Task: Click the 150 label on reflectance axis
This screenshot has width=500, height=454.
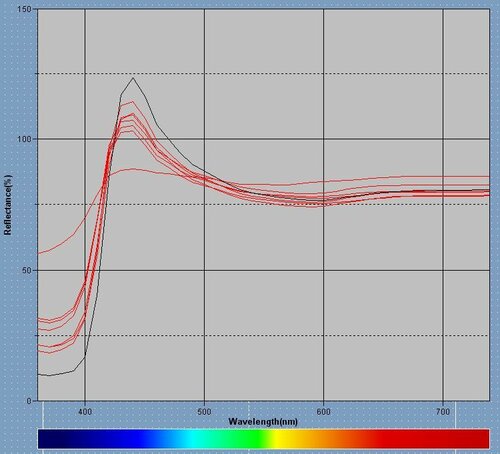Action: click(x=24, y=9)
